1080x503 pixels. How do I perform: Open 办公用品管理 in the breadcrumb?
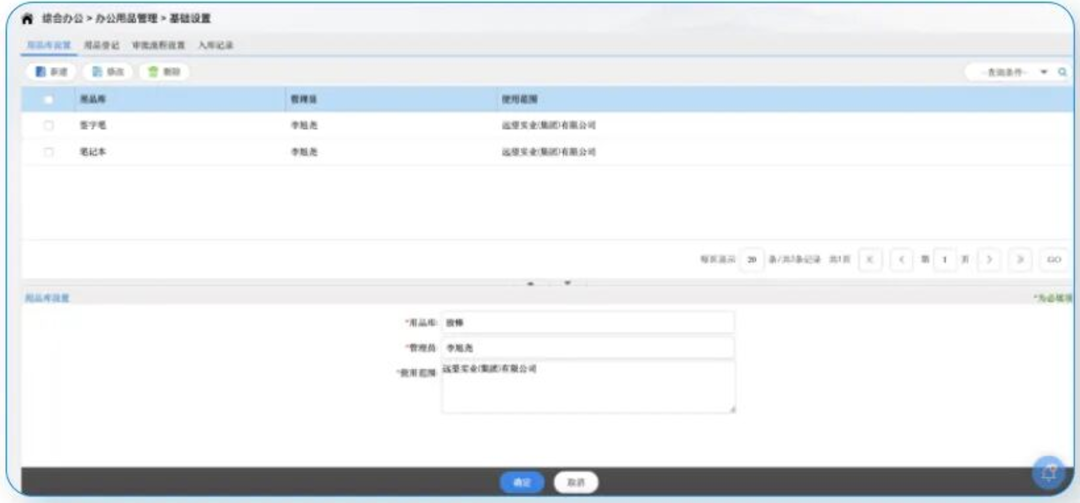(x=125, y=19)
